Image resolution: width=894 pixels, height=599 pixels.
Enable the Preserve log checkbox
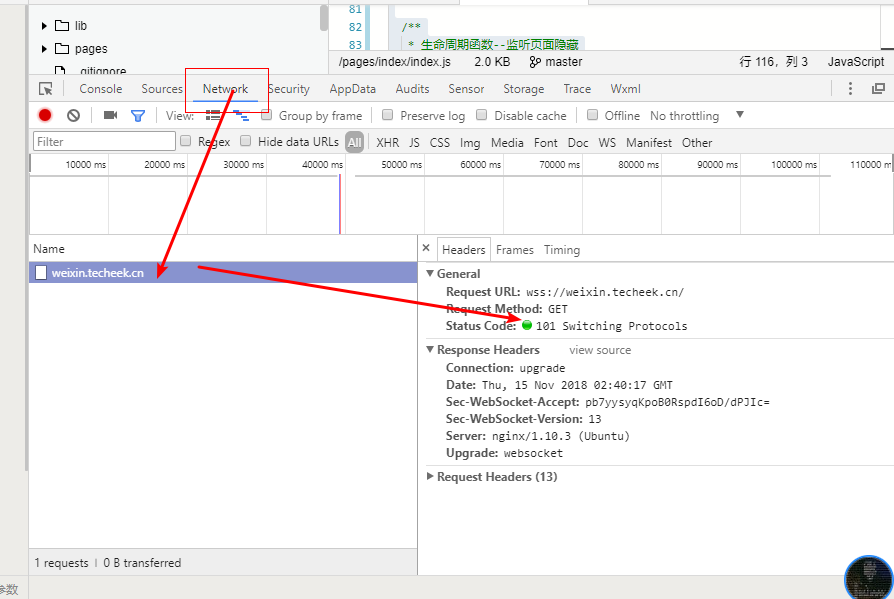point(388,115)
